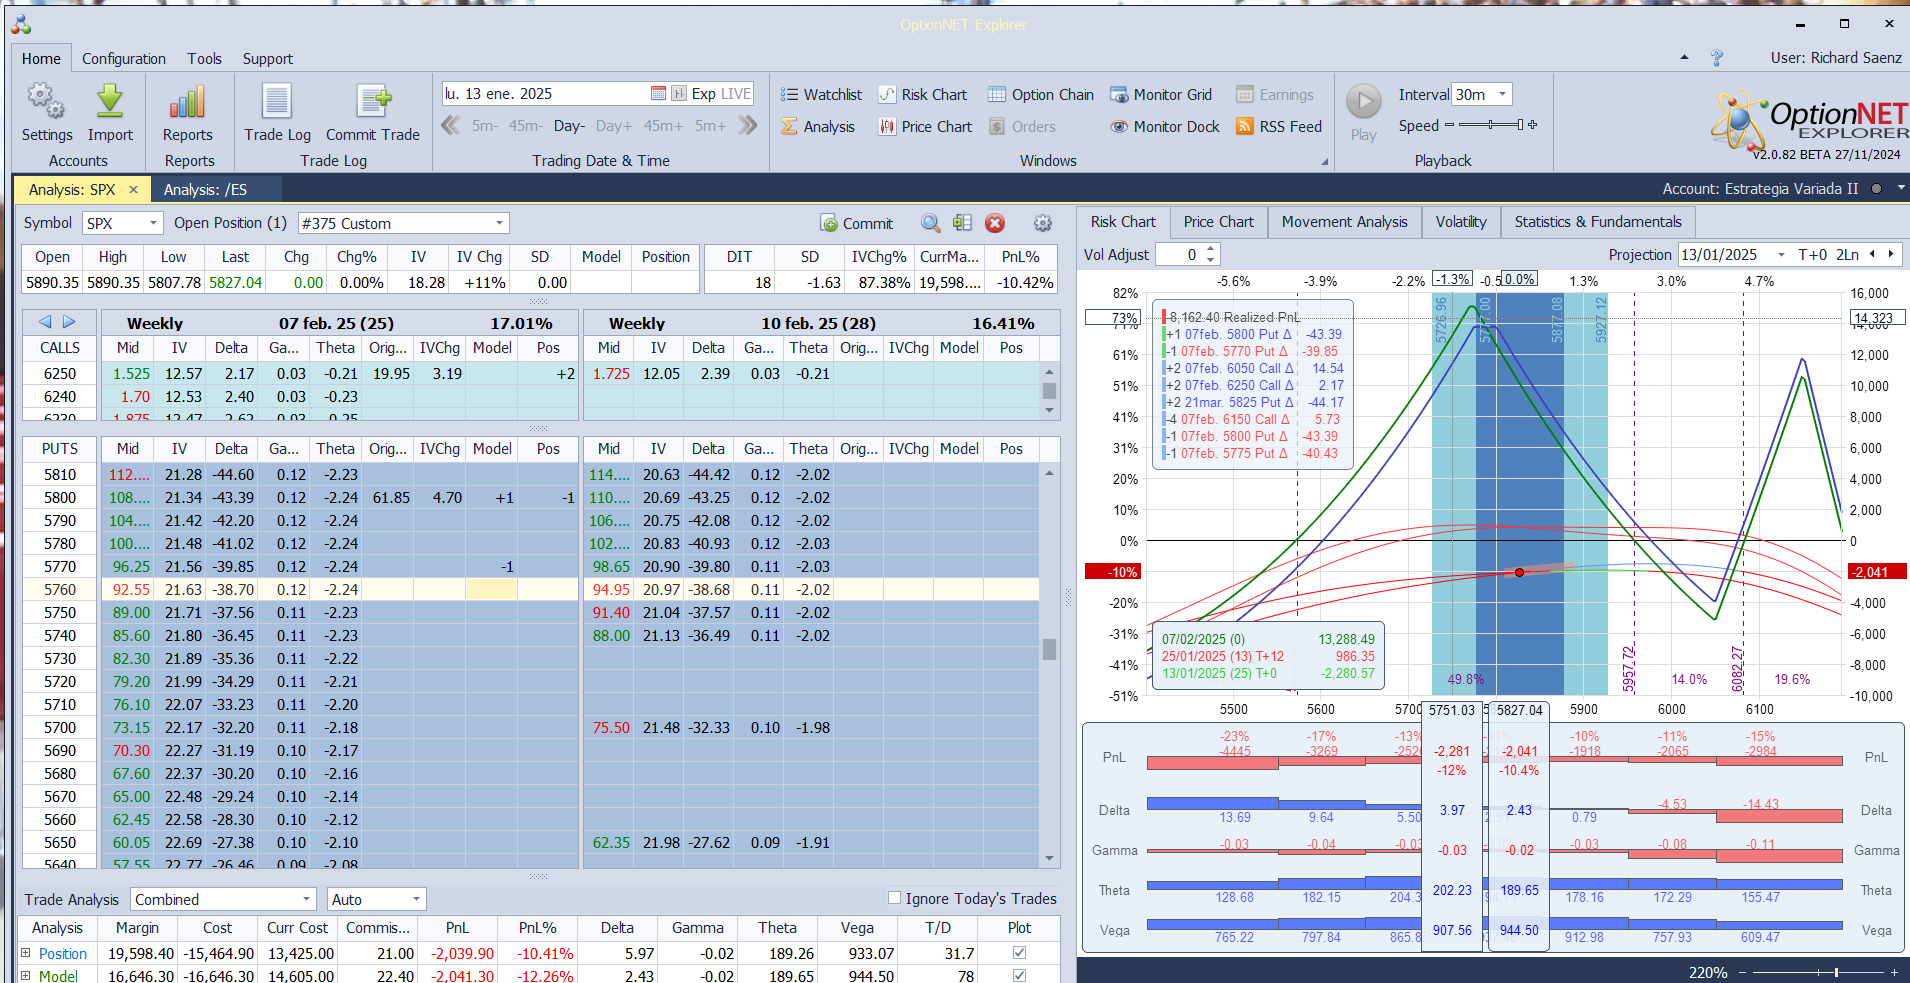This screenshot has height=983, width=1910.
Task: Open the Risk Chart window from ribbon
Action: [923, 95]
